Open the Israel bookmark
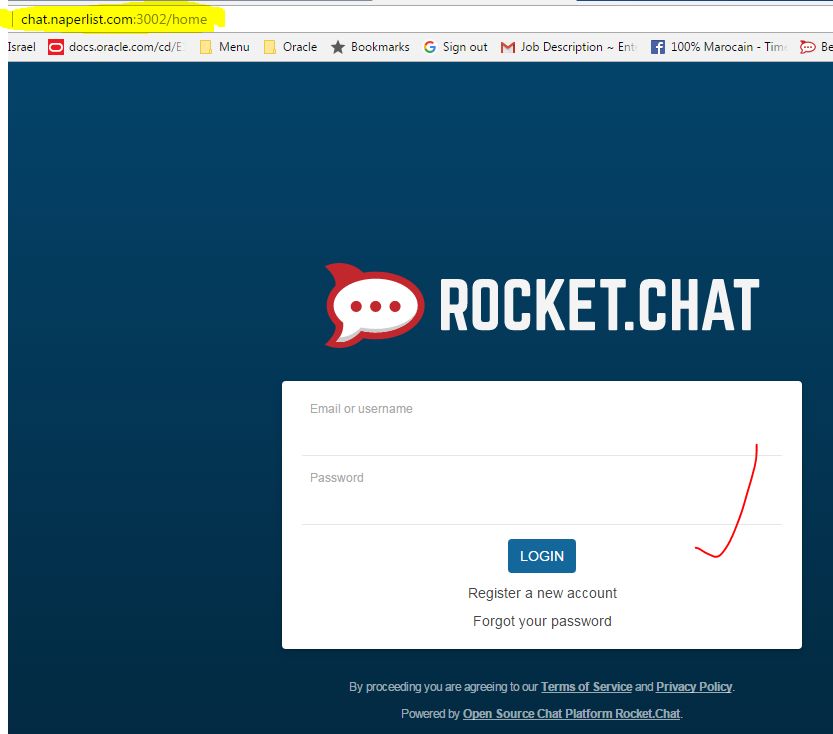Image resolution: width=833 pixels, height=734 pixels. pos(22,47)
